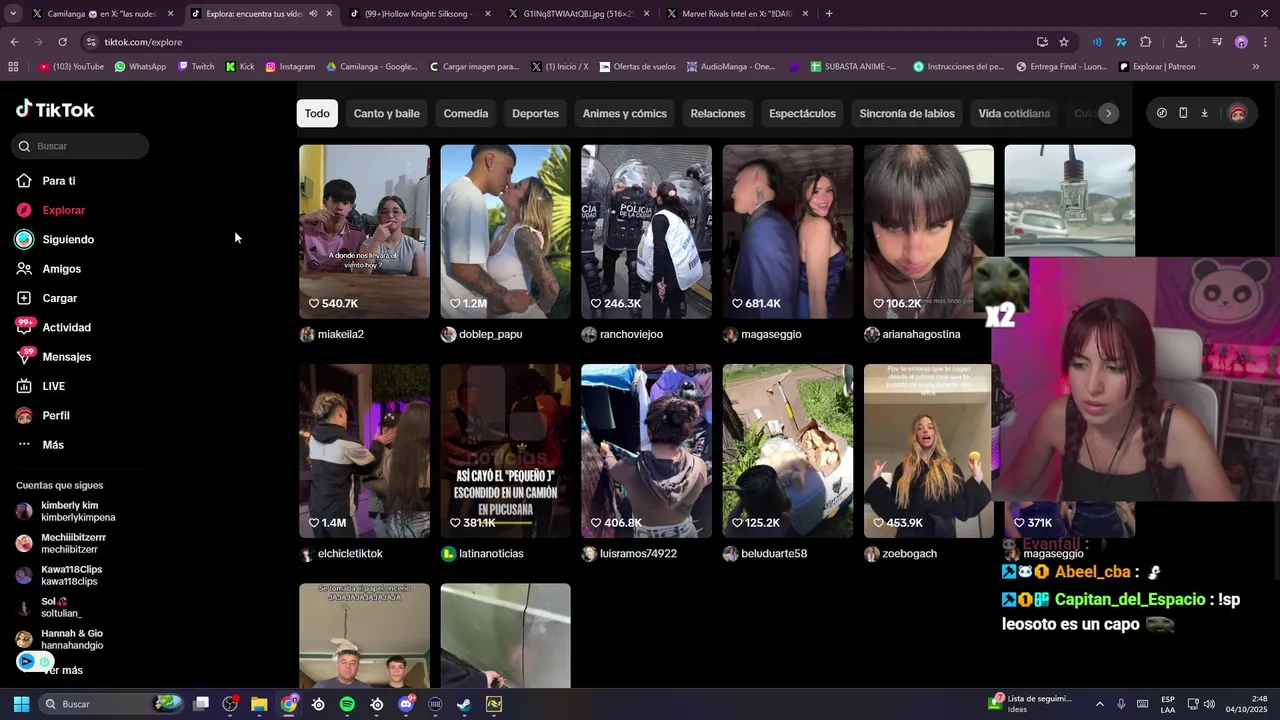Open the beluduarte58 video with 125.2K likes
This screenshot has height=720, width=1280.
[x=788, y=451]
